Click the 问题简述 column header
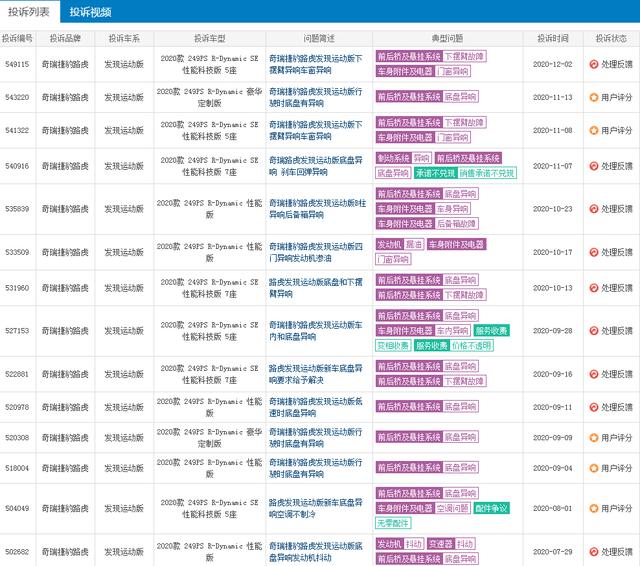640x566 pixels. [x=319, y=39]
